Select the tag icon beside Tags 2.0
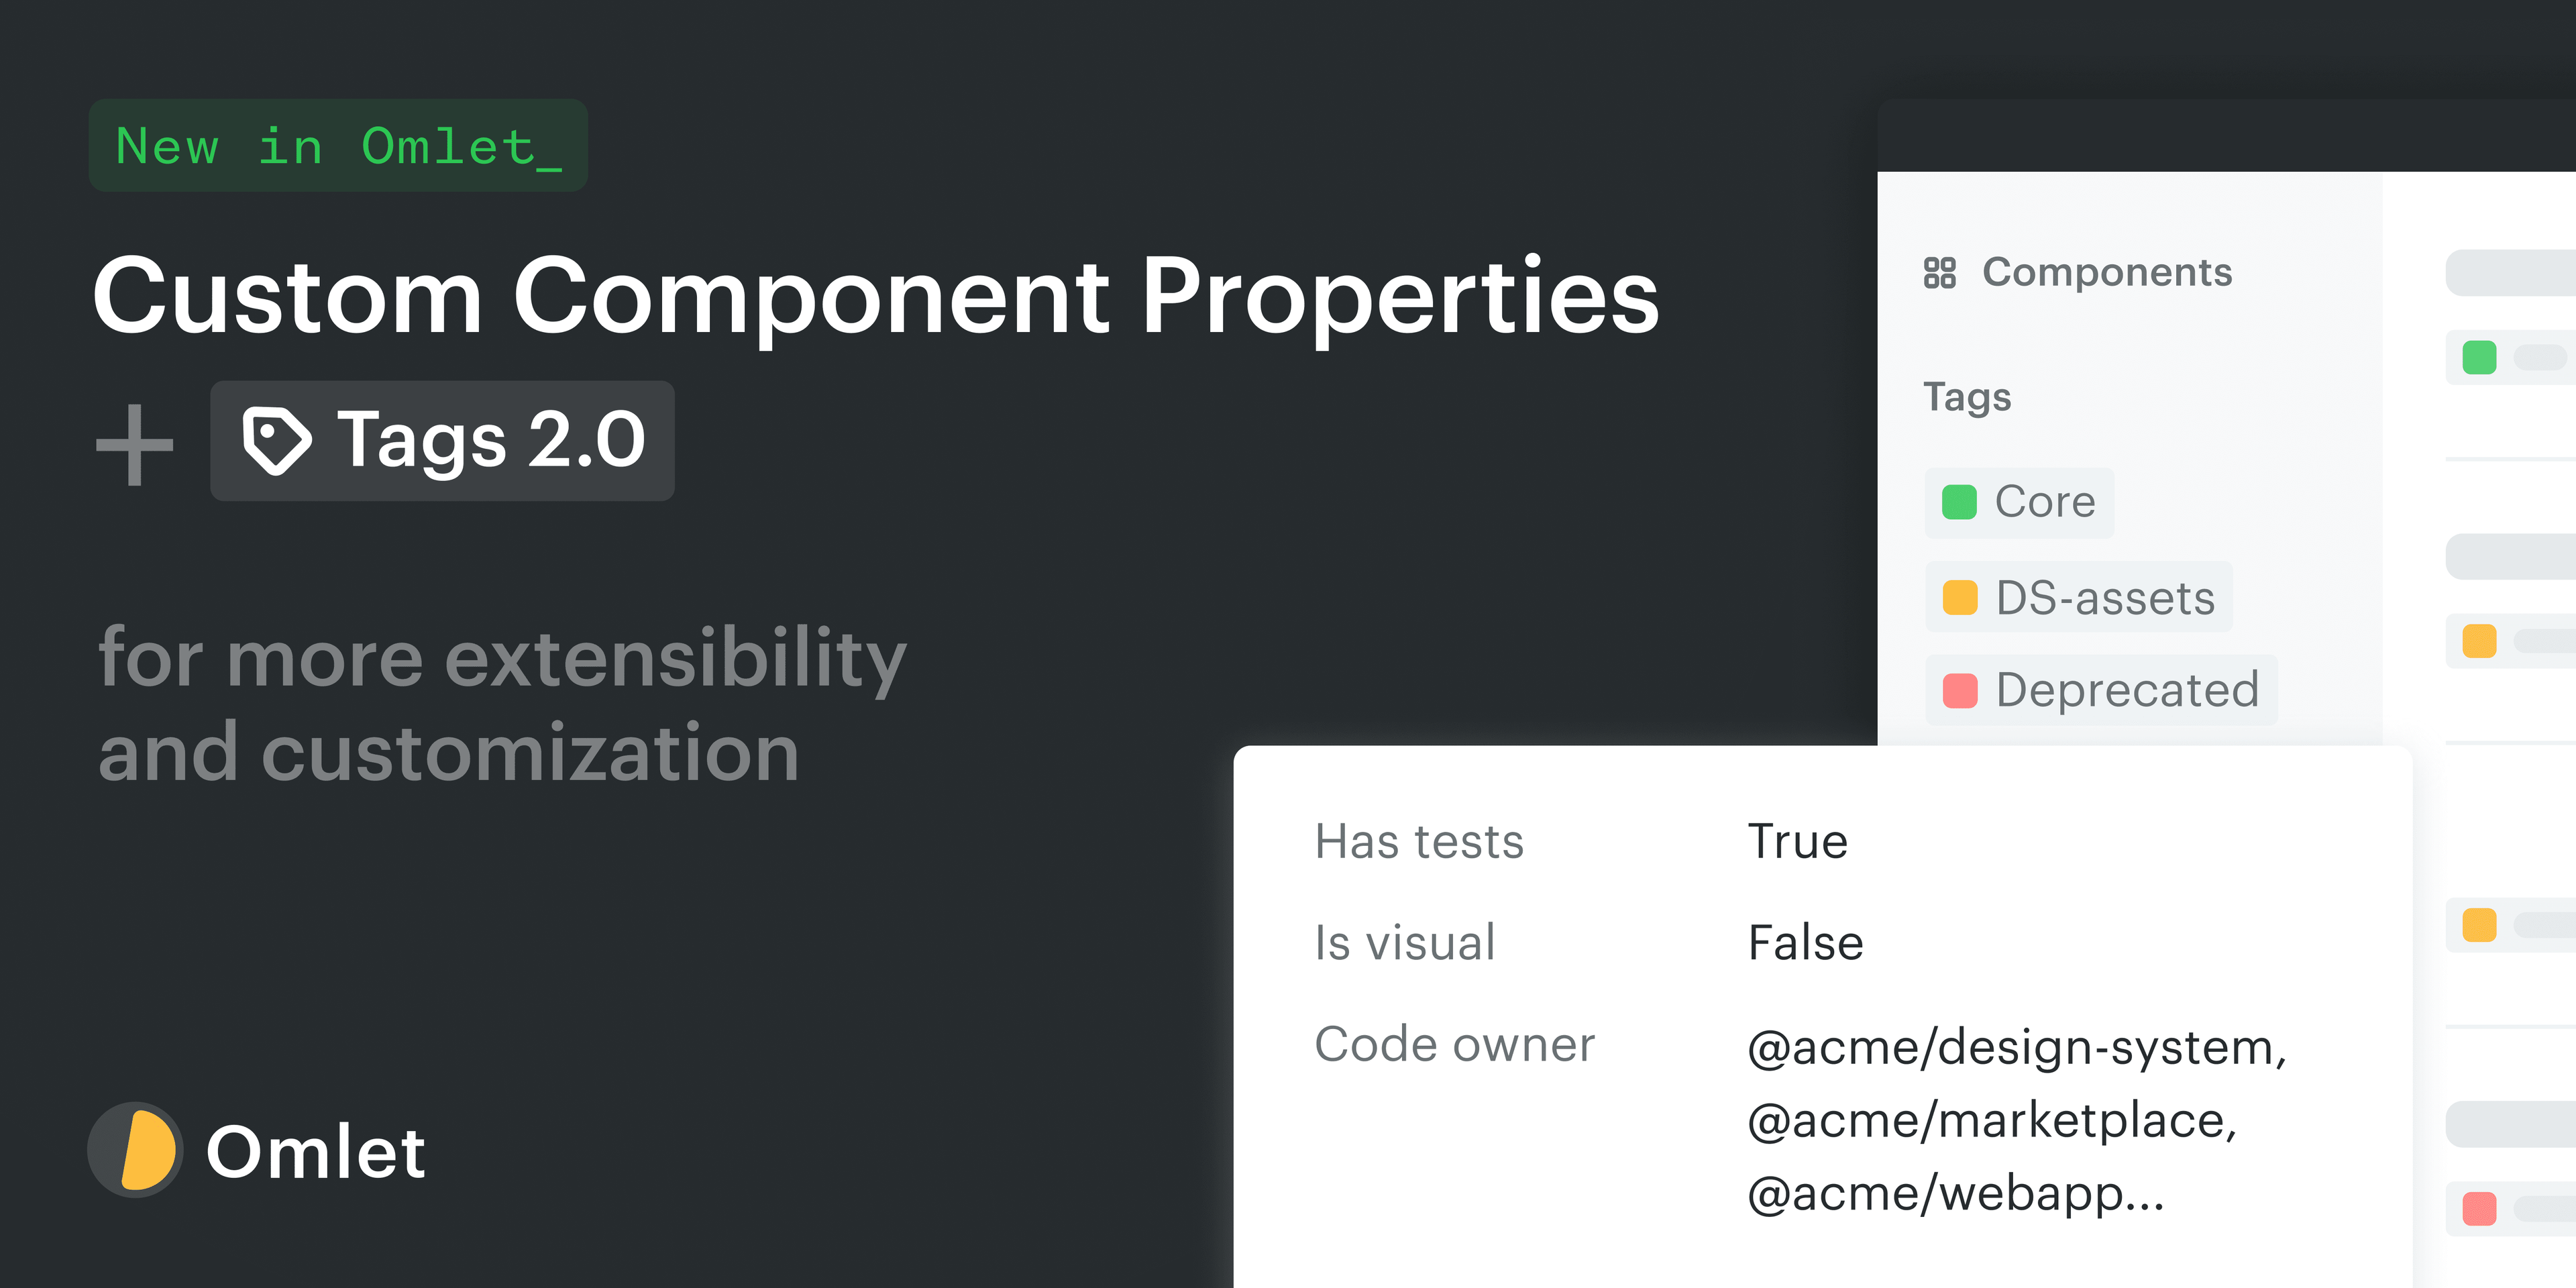This screenshot has width=2576, height=1288. [278, 441]
